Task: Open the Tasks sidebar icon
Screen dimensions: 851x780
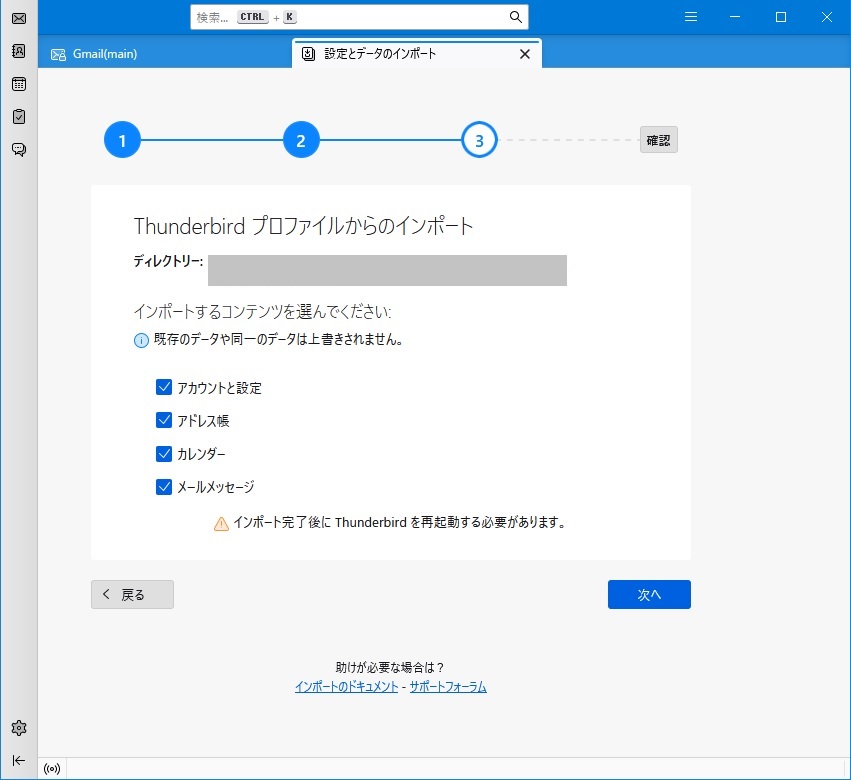Action: point(18,117)
